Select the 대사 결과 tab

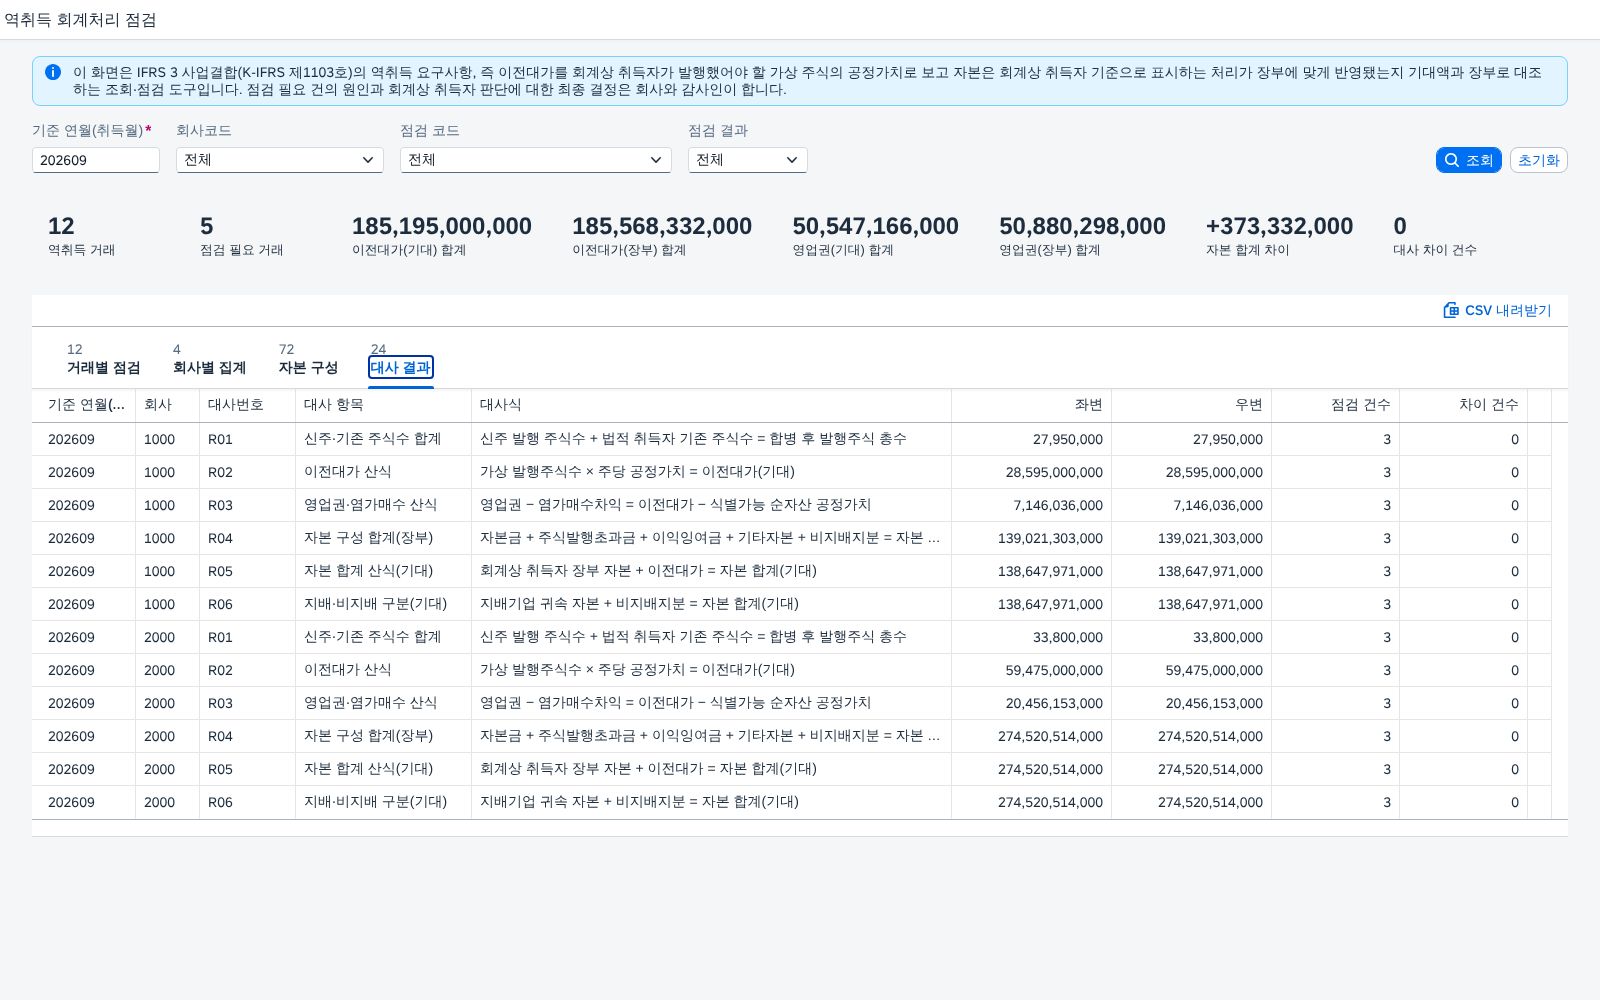tap(401, 367)
